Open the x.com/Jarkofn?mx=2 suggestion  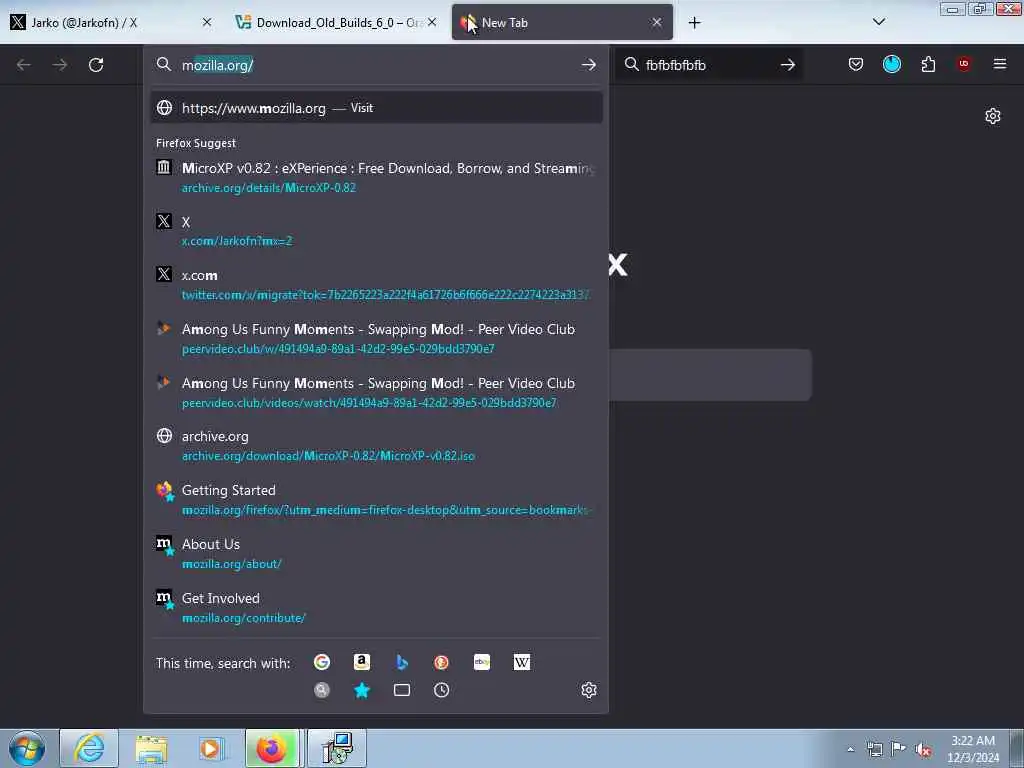376,231
